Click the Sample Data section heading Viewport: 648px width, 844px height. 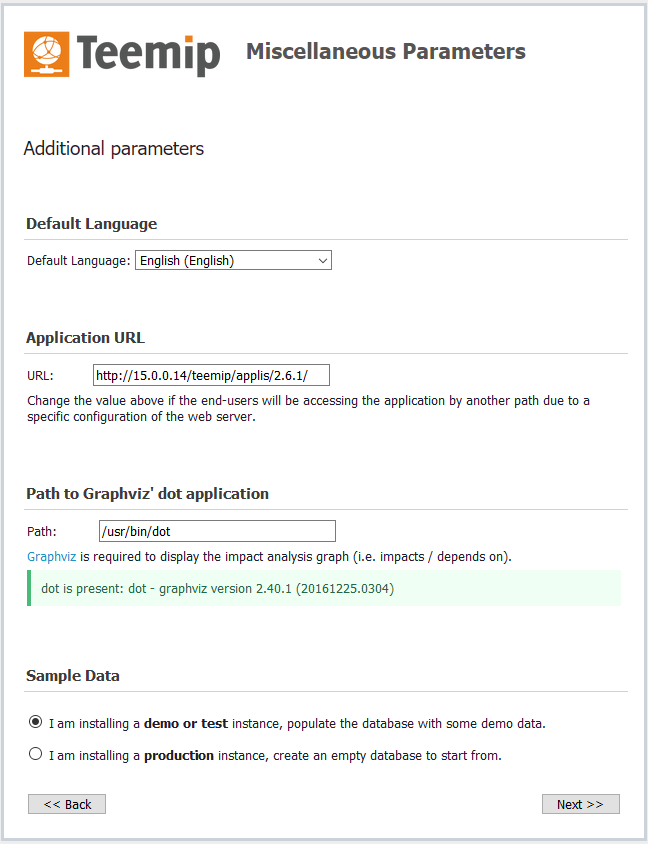[73, 676]
